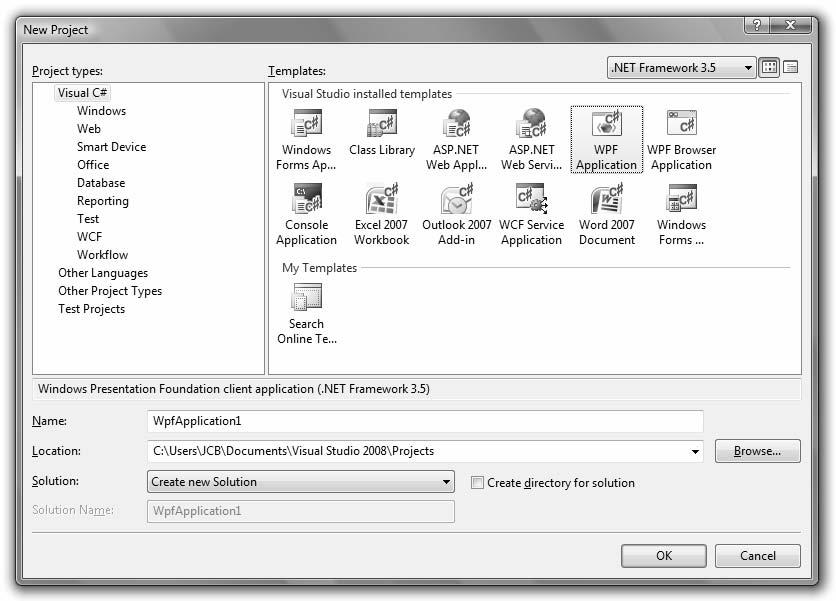The width and height of the screenshot is (836, 601).
Task: Click the "Solution:" label
Action: tap(55, 481)
